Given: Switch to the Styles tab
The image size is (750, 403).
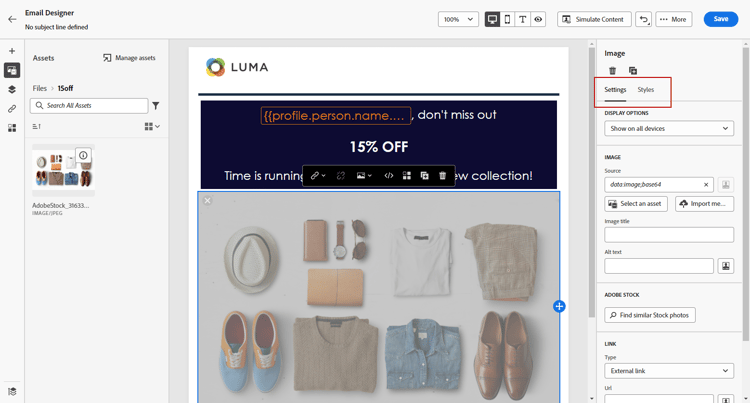Looking at the screenshot, I should pyautogui.click(x=646, y=90).
